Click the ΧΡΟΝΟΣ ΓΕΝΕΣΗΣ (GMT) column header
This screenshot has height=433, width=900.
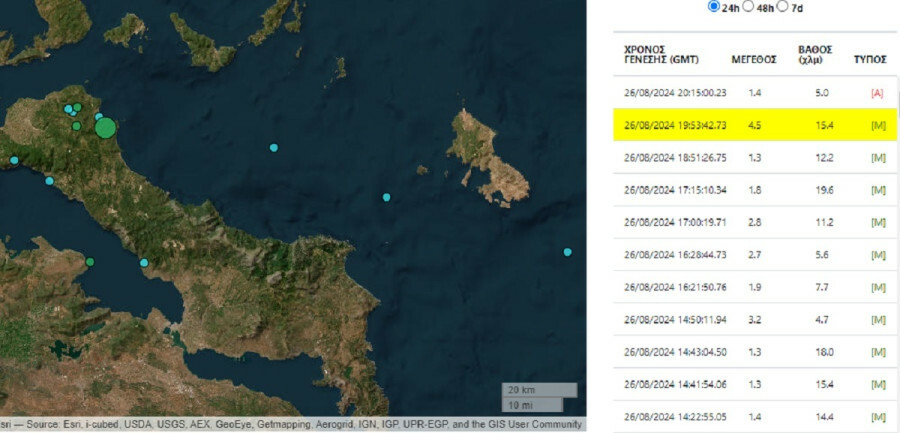coord(660,54)
